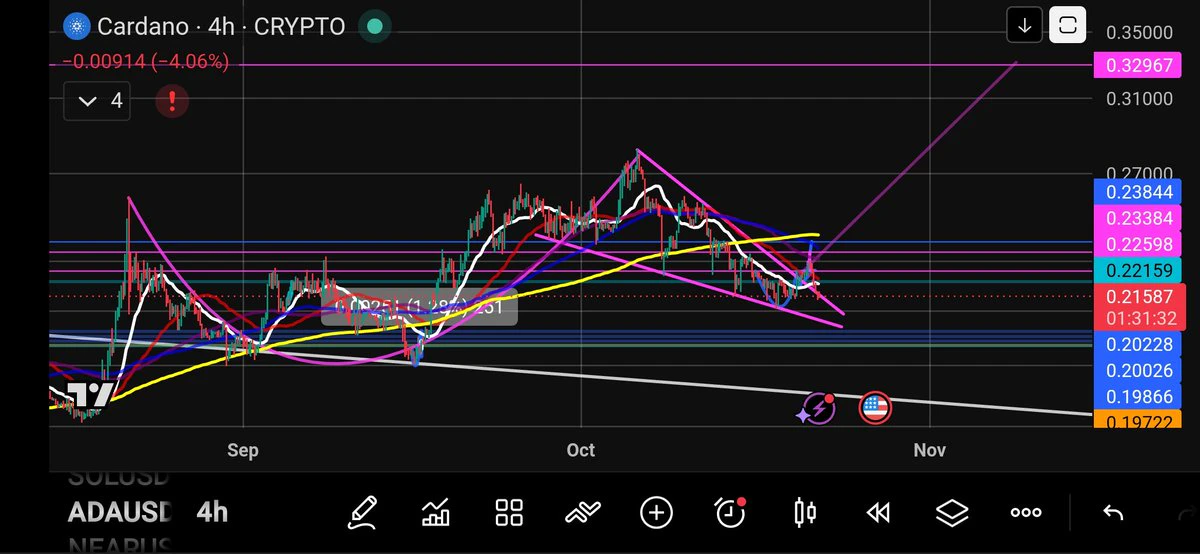Tap the −0.00914 (−4.06%) change value
The image size is (1200, 554).
146,62
